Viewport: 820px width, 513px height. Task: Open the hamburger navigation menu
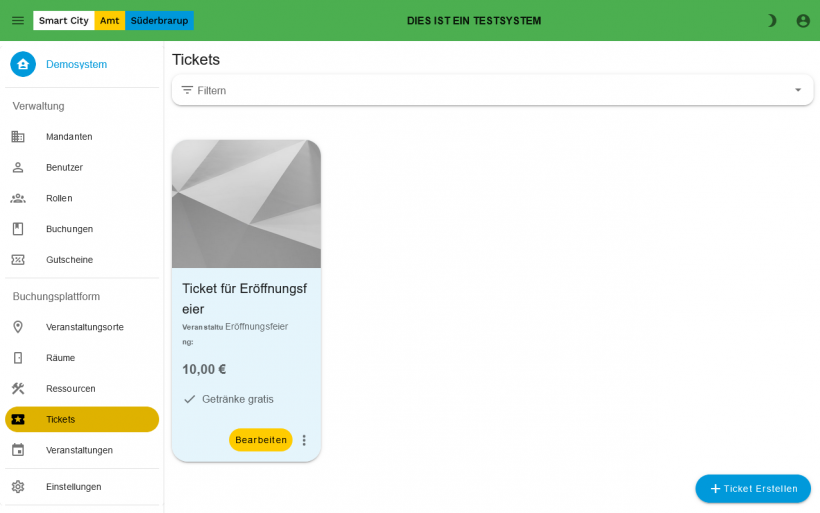18,20
